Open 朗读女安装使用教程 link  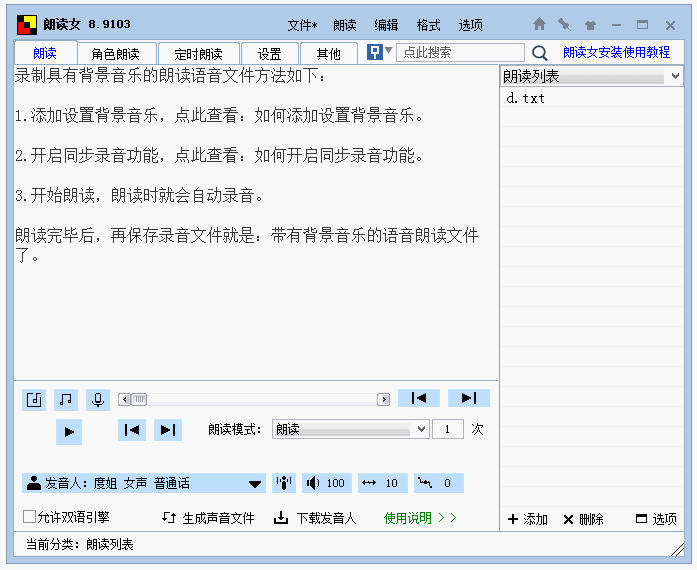click(x=617, y=52)
